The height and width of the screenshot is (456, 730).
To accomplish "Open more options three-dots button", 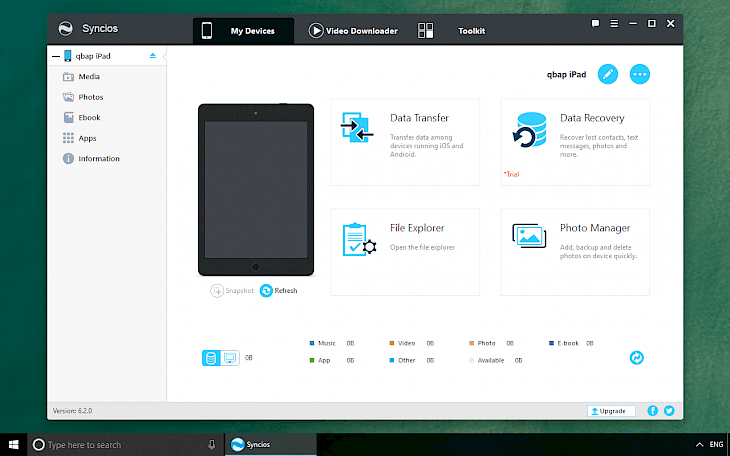I will coord(640,74).
